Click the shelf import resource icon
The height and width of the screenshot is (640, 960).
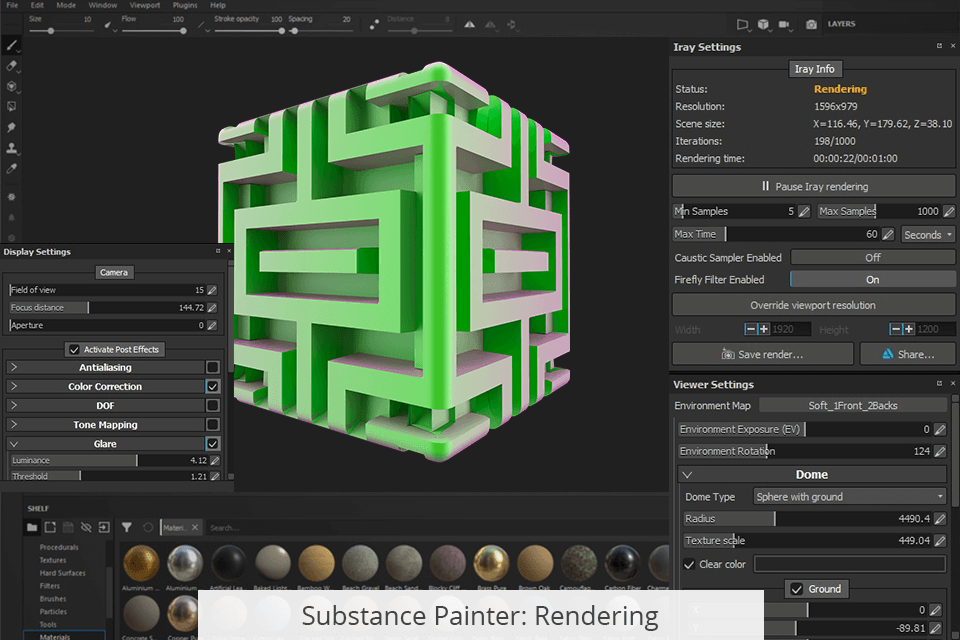coord(104,527)
